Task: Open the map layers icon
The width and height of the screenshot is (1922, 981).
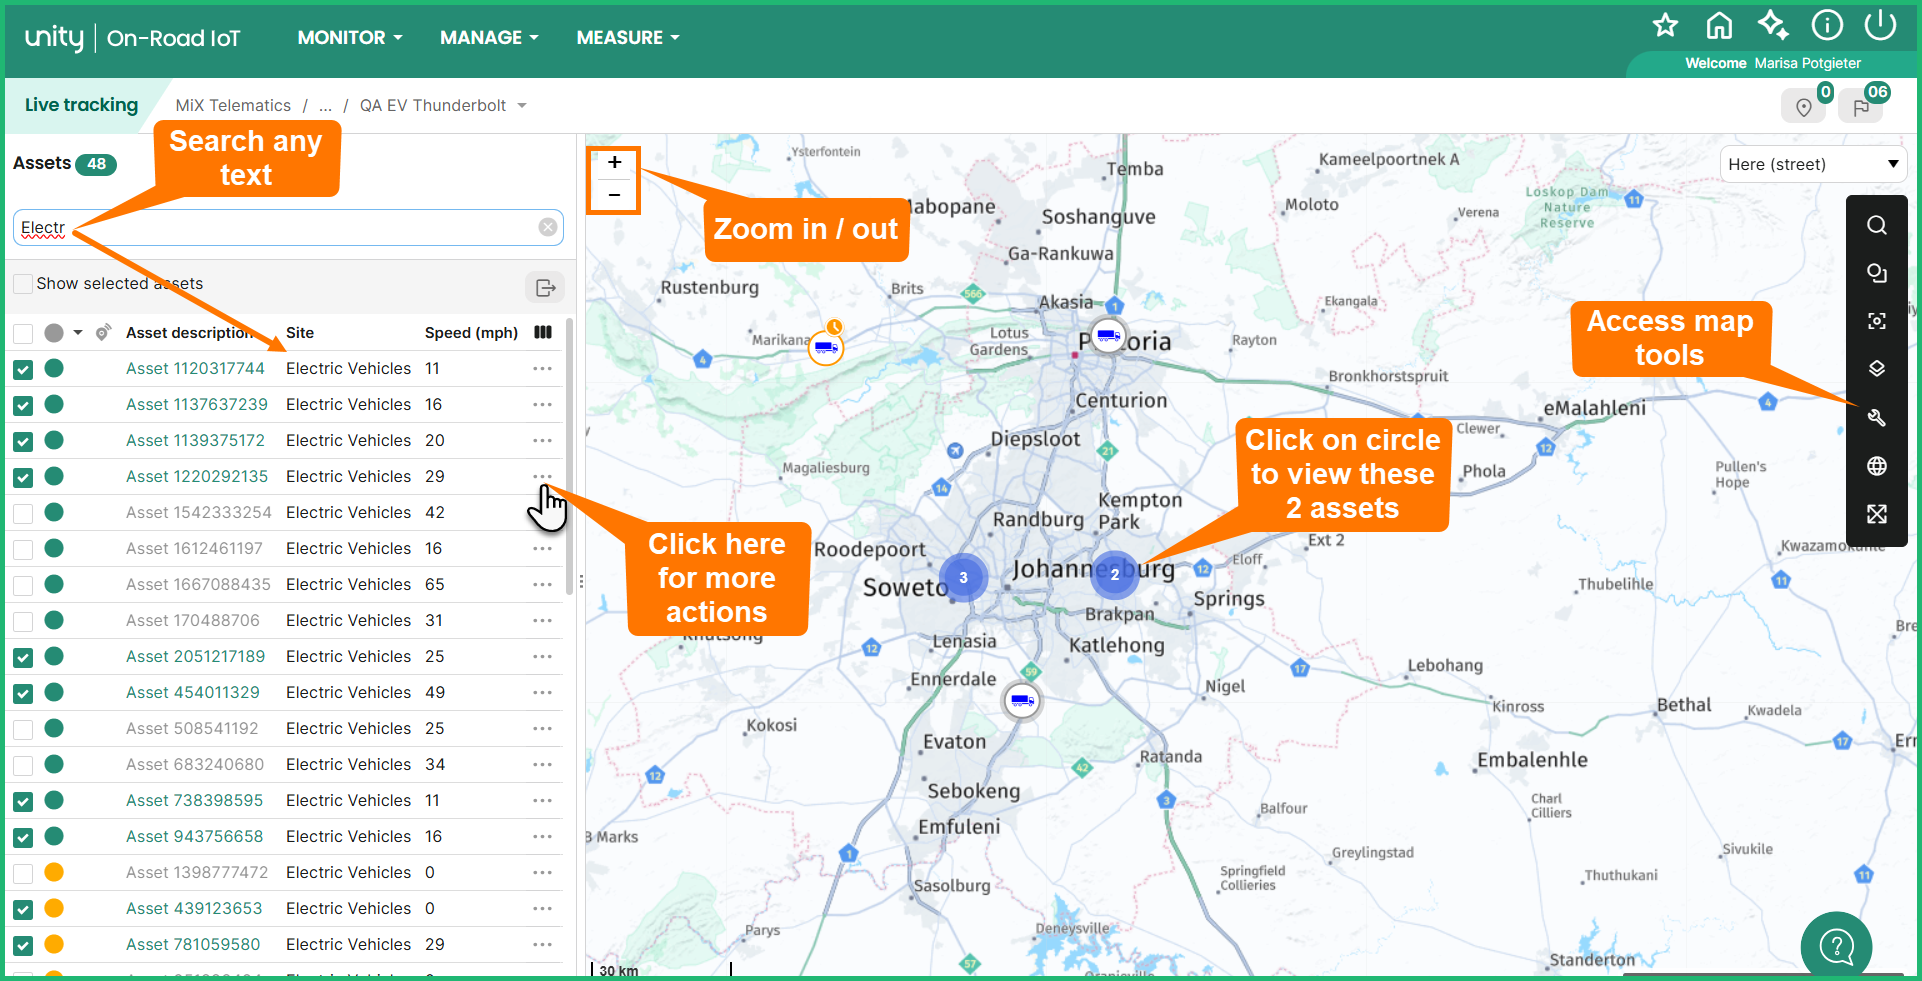Action: point(1877,369)
